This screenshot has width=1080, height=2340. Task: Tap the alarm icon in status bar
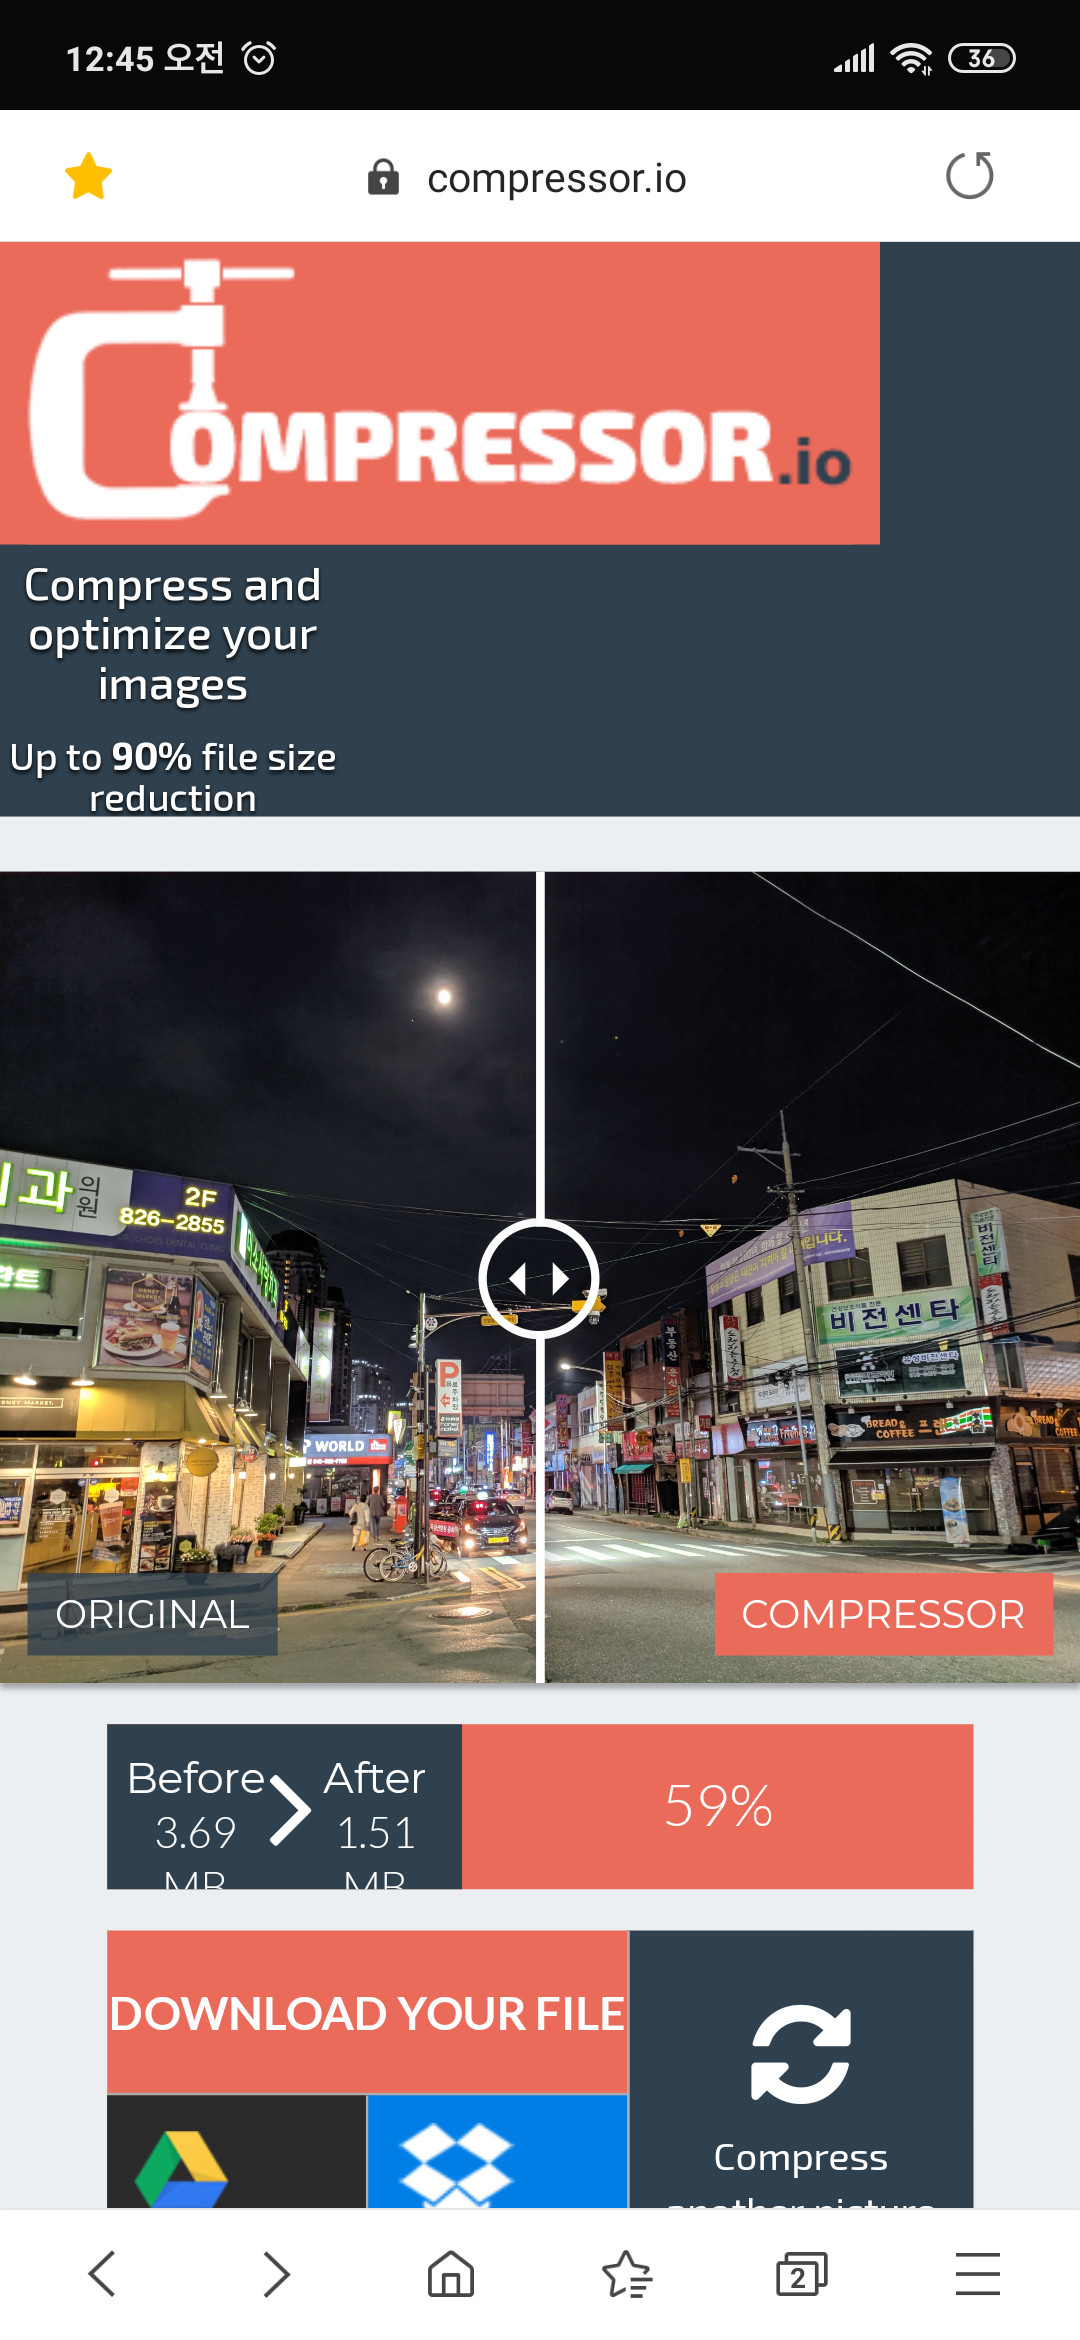click(259, 58)
